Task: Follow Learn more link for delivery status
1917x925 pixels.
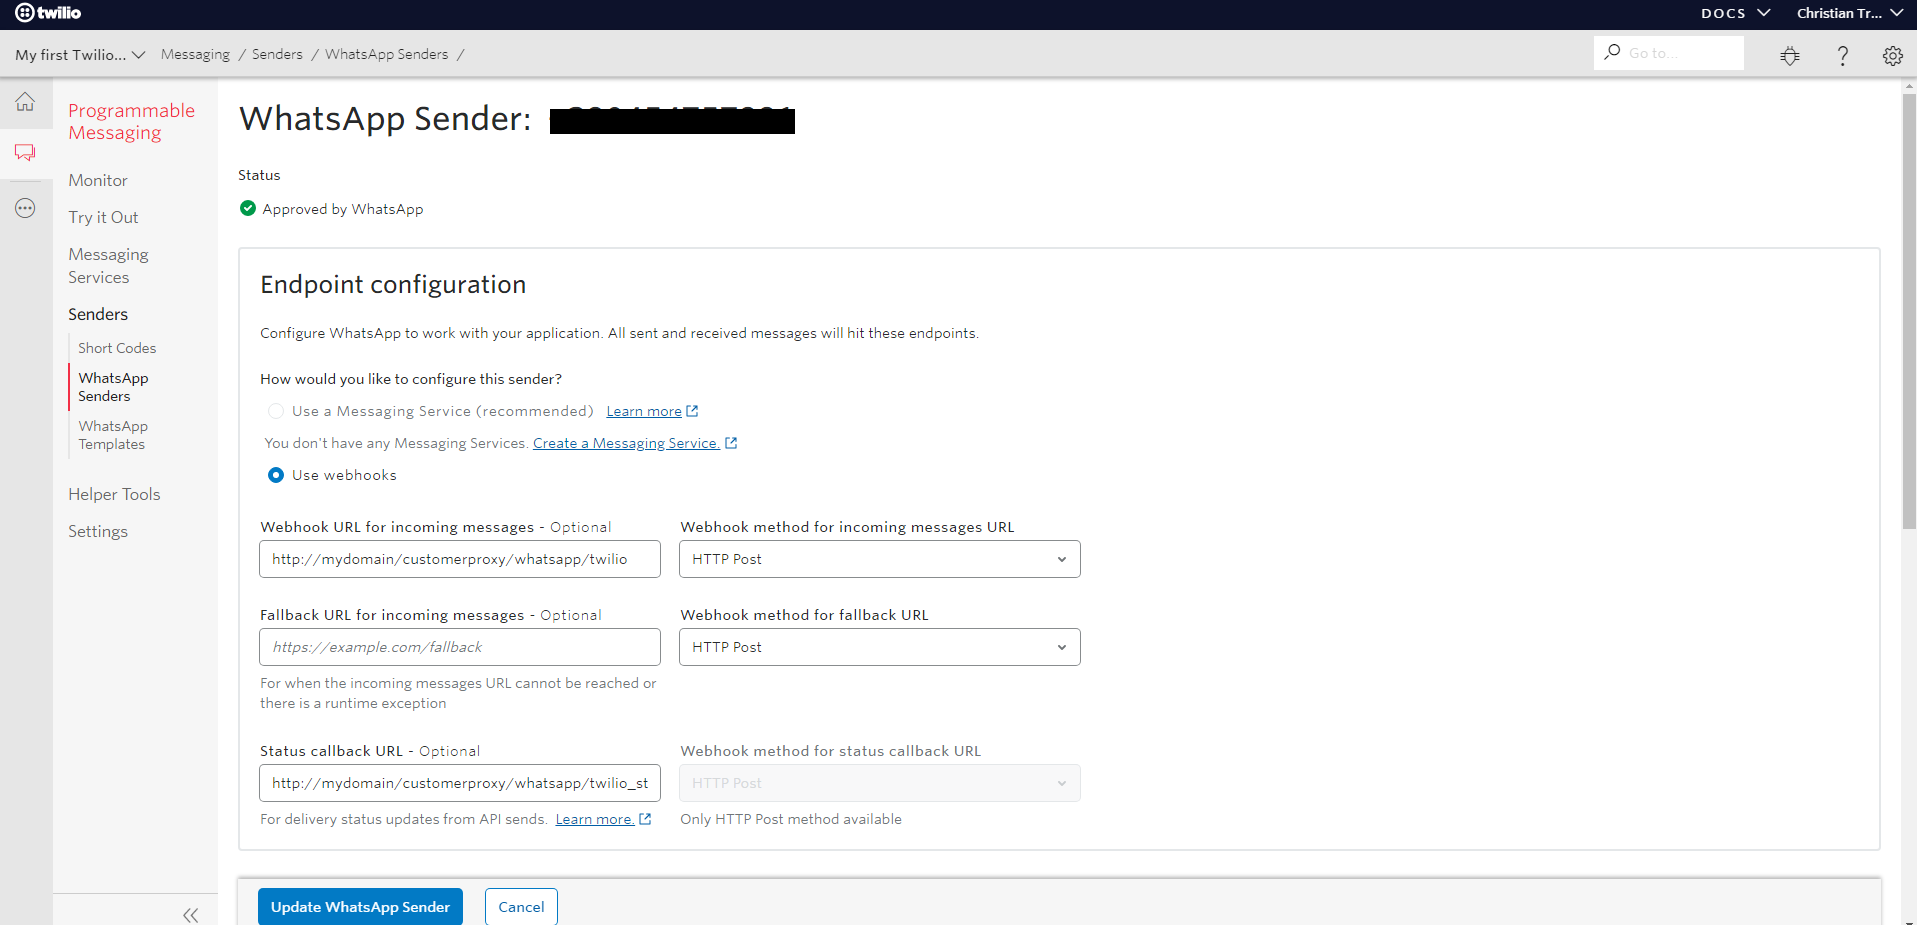Action: coord(594,819)
